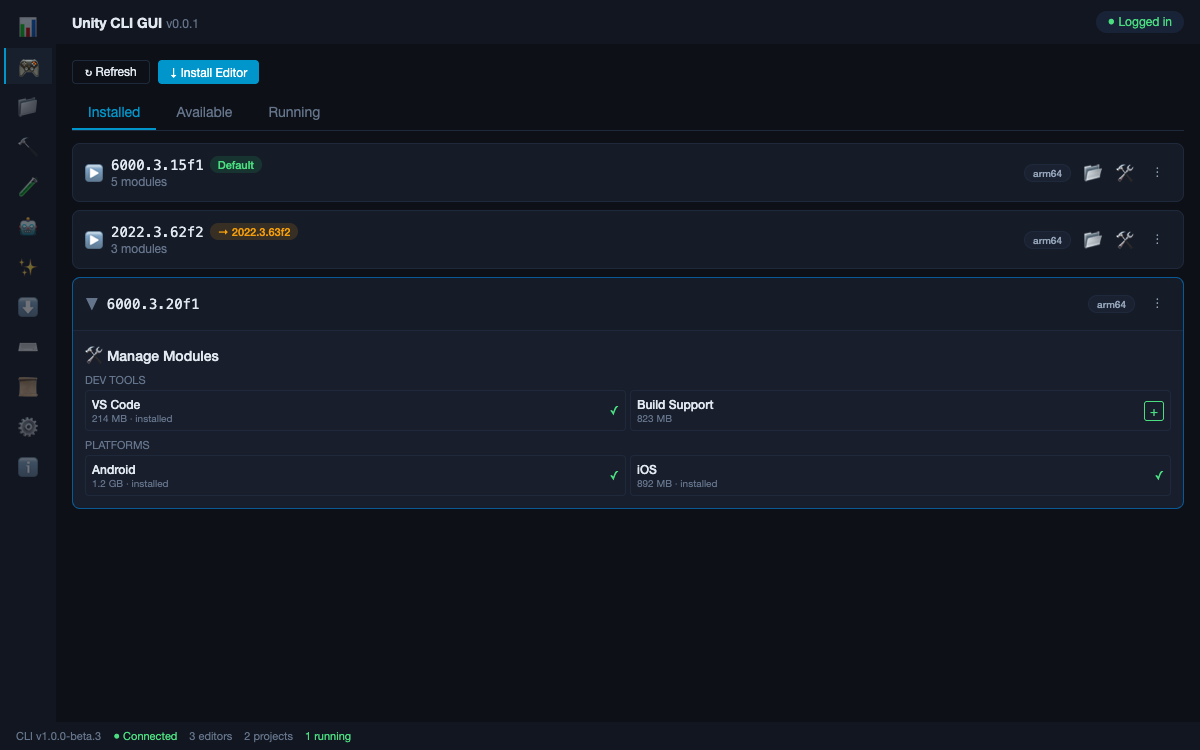Image resolution: width=1200 pixels, height=750 pixels.
Task: Click the PLATFORMS section label
Action: (x=117, y=445)
